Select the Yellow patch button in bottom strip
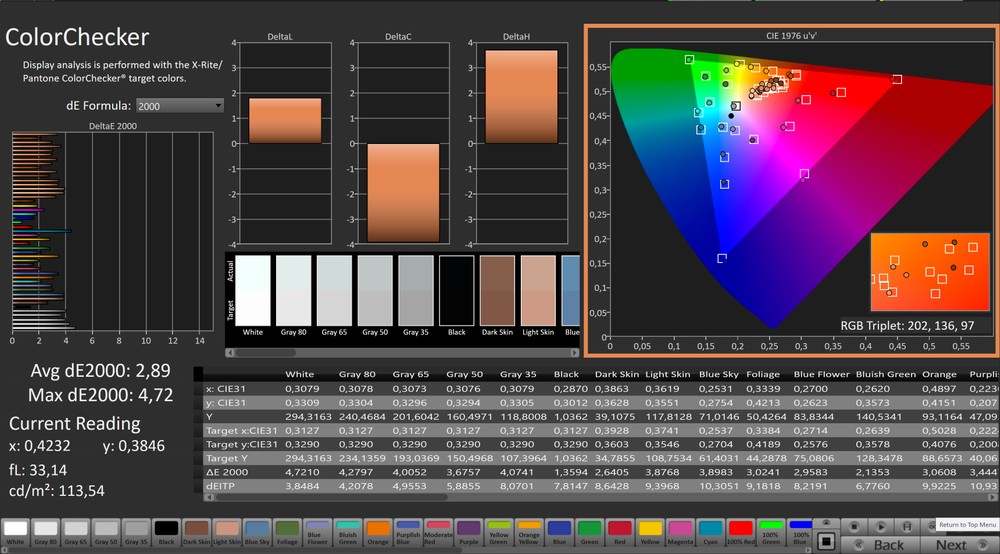The width and height of the screenshot is (1000, 554). tap(650, 532)
